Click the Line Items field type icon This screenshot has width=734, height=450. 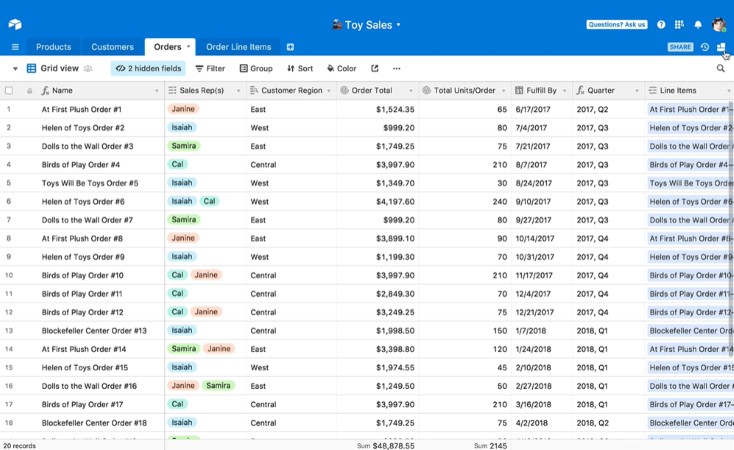(x=653, y=90)
